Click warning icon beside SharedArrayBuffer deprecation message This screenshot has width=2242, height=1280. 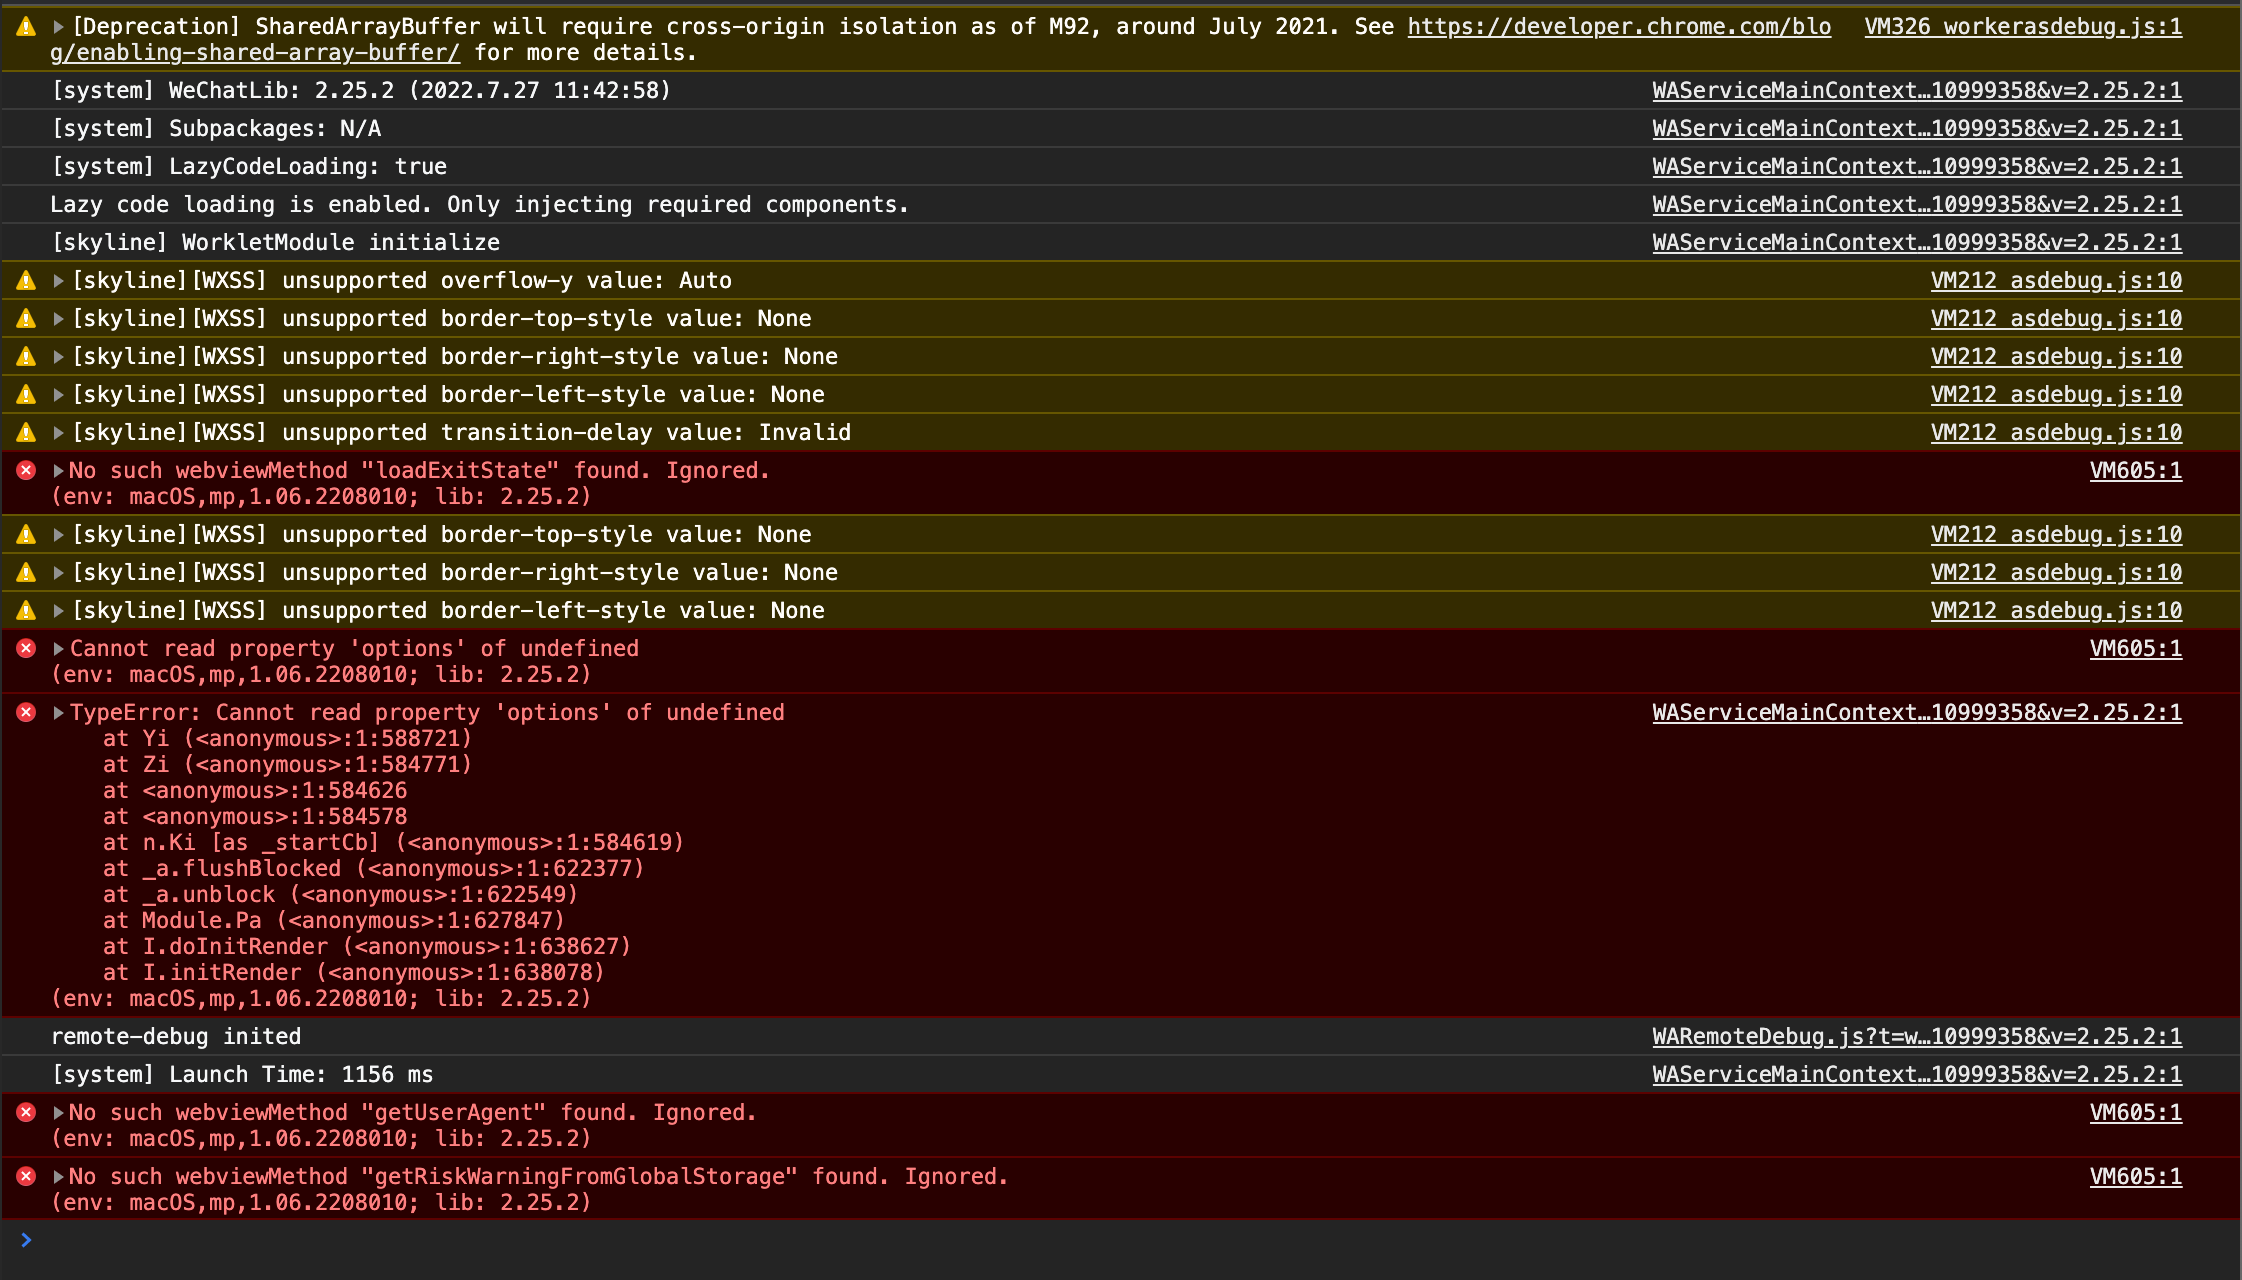27,27
